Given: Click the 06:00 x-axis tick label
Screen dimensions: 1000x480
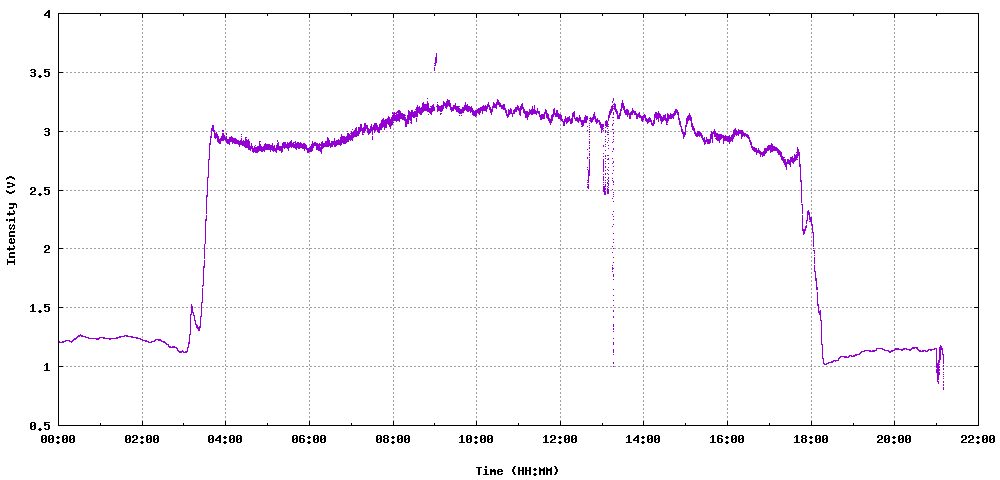Looking at the screenshot, I should 309,439.
